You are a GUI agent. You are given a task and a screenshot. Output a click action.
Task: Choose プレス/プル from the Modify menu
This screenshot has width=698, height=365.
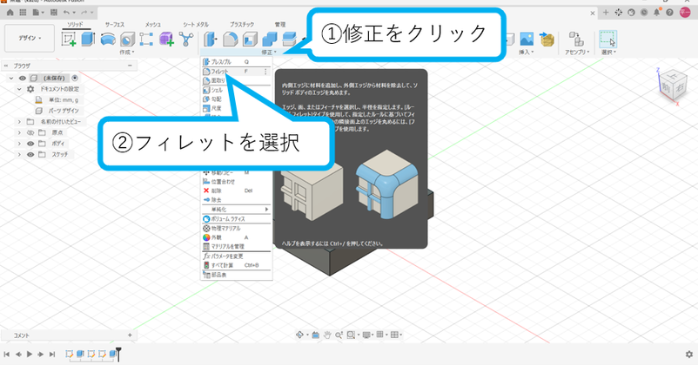[236, 62]
